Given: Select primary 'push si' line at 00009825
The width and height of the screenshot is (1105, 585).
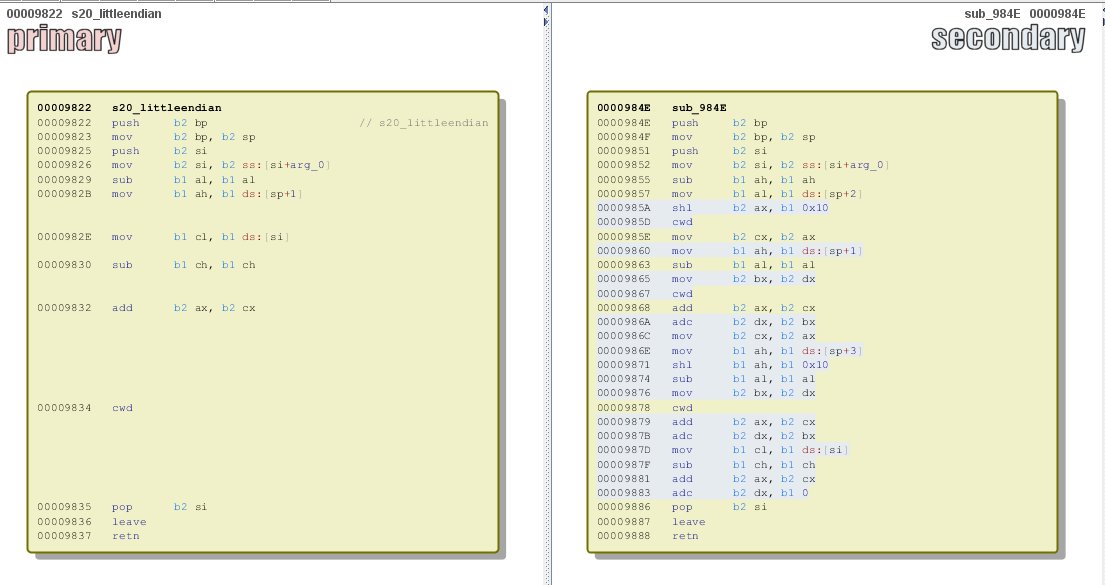Looking at the screenshot, I should 123,151.
